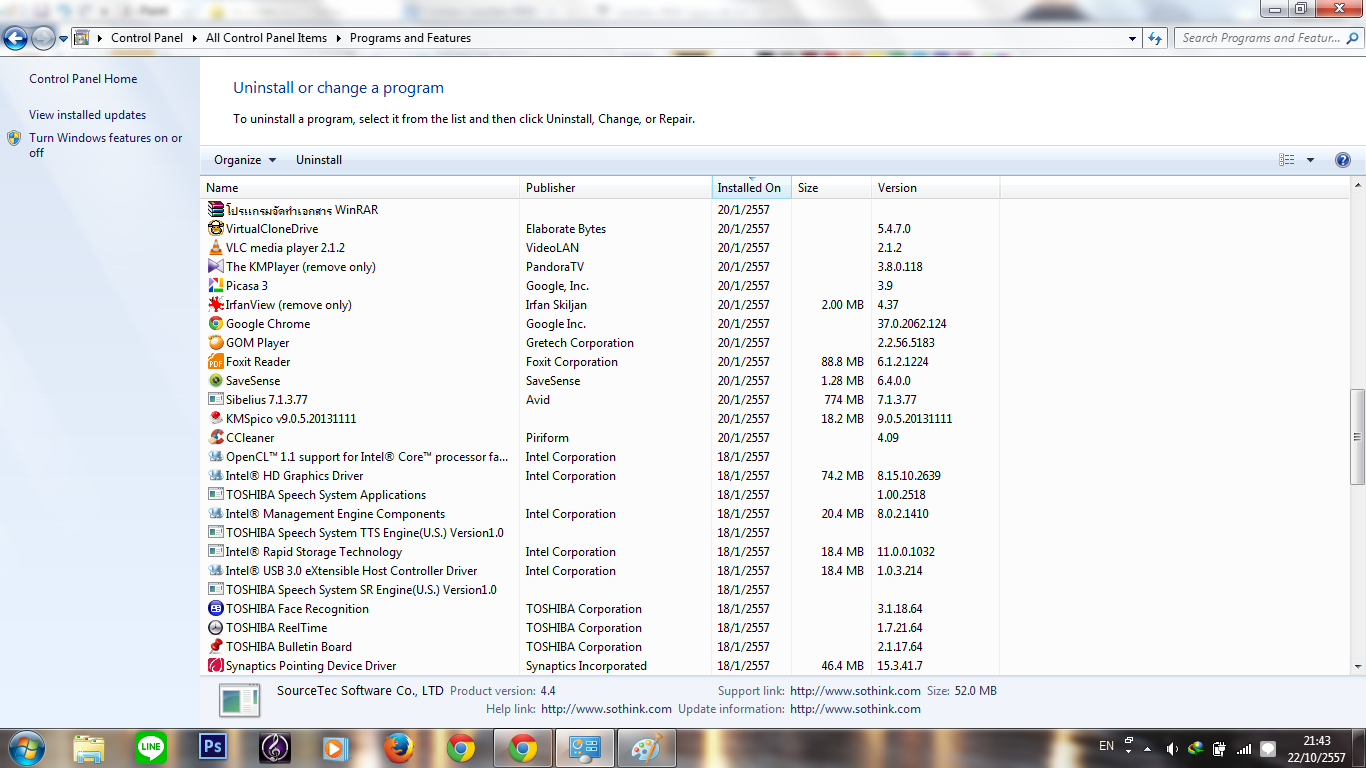
Task: Sort by the Publisher column header
Action: click(x=616, y=188)
